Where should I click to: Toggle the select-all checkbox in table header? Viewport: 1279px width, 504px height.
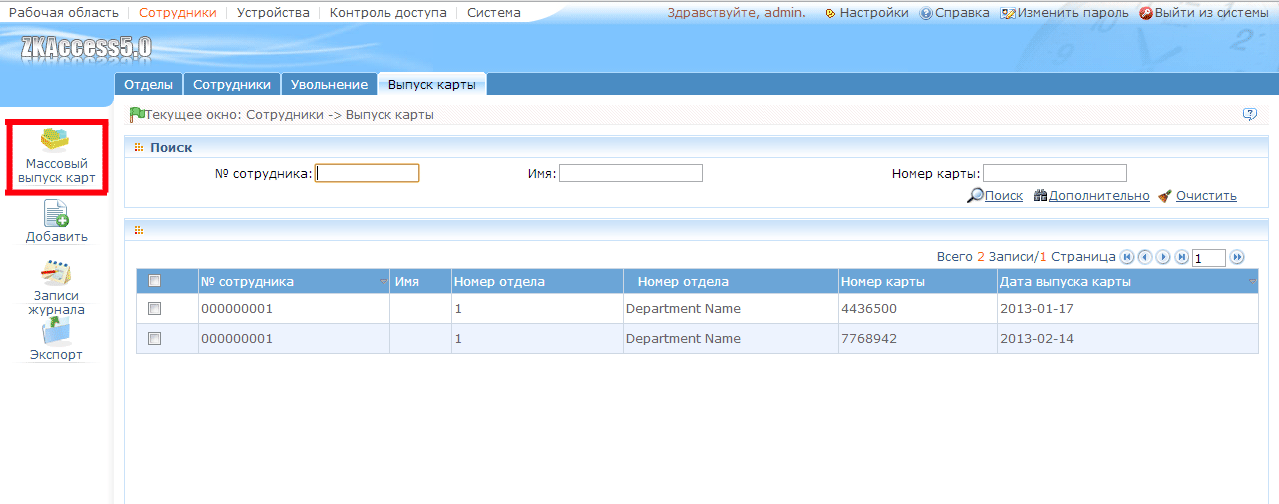click(x=154, y=281)
